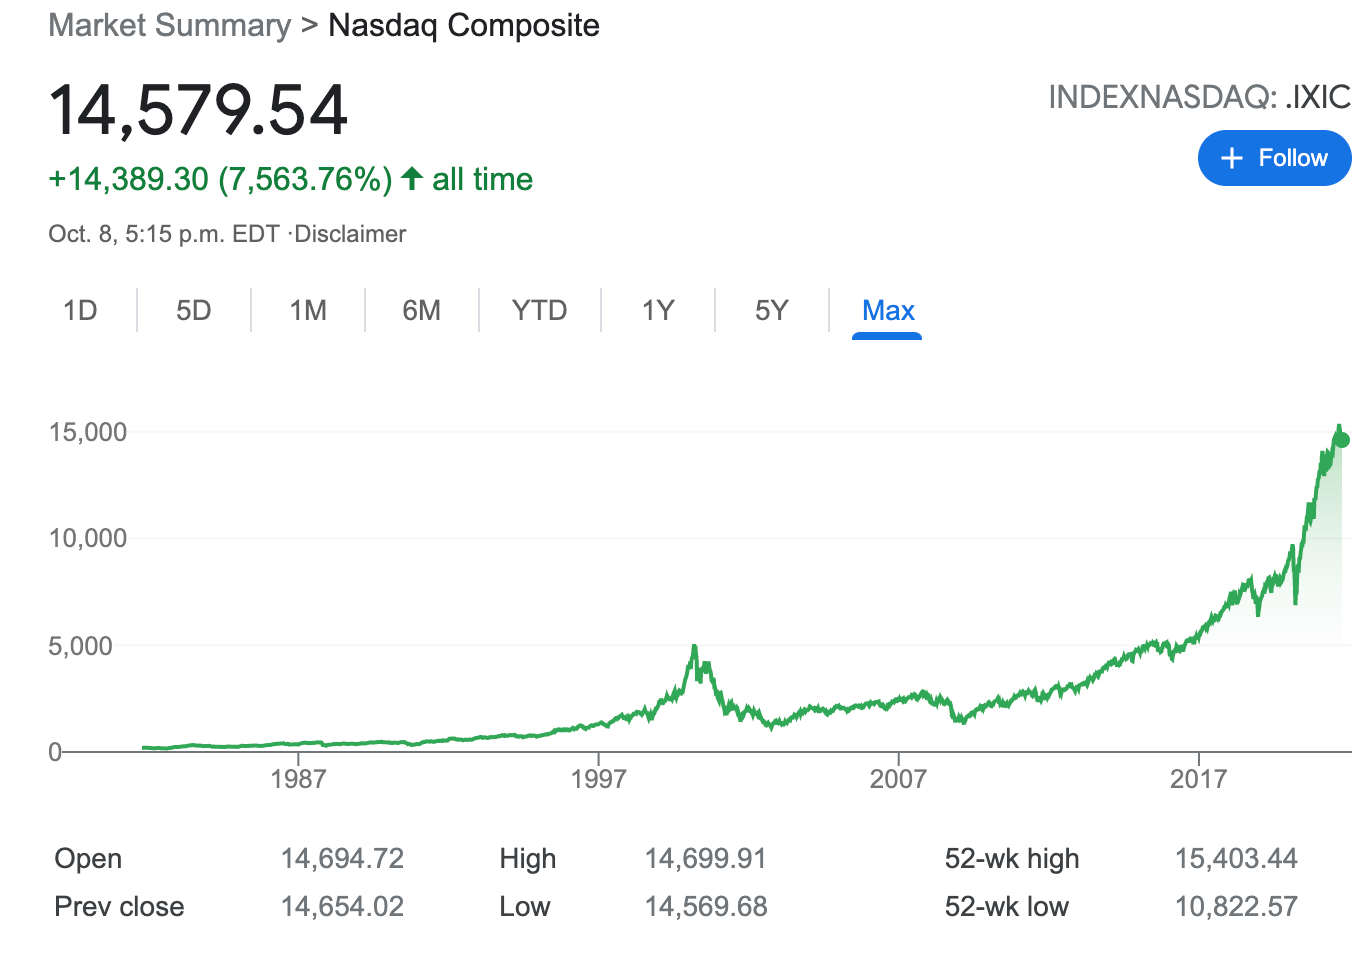Select the YTD range tab

tap(540, 310)
